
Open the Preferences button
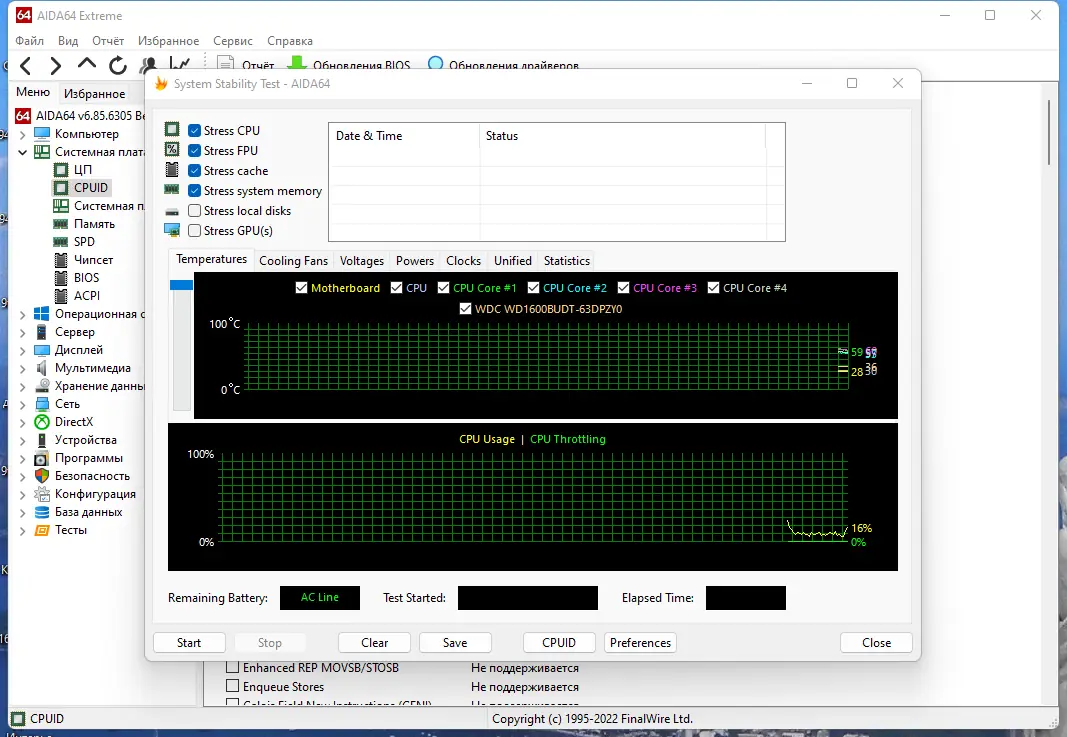(x=640, y=642)
